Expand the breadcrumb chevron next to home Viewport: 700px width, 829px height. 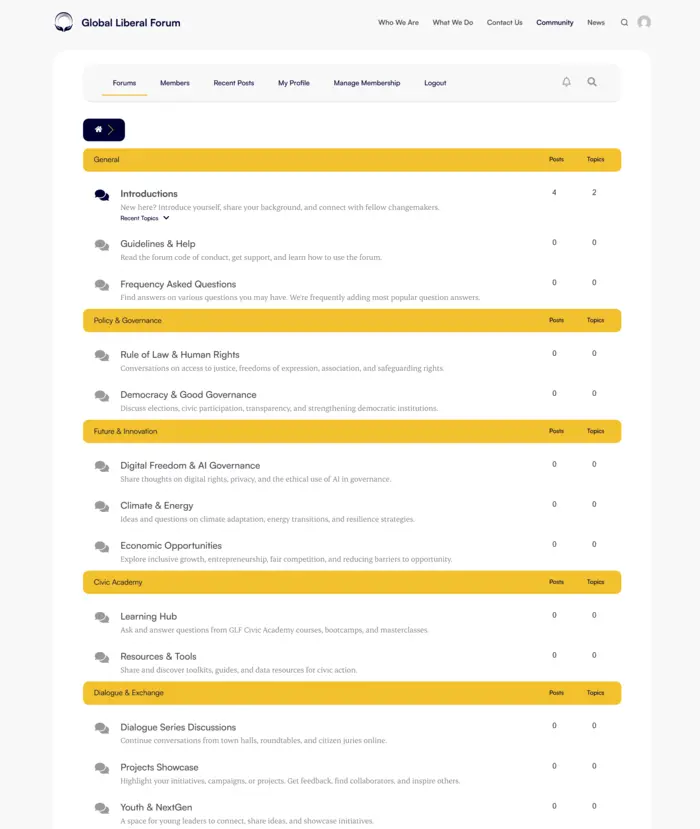(x=110, y=129)
